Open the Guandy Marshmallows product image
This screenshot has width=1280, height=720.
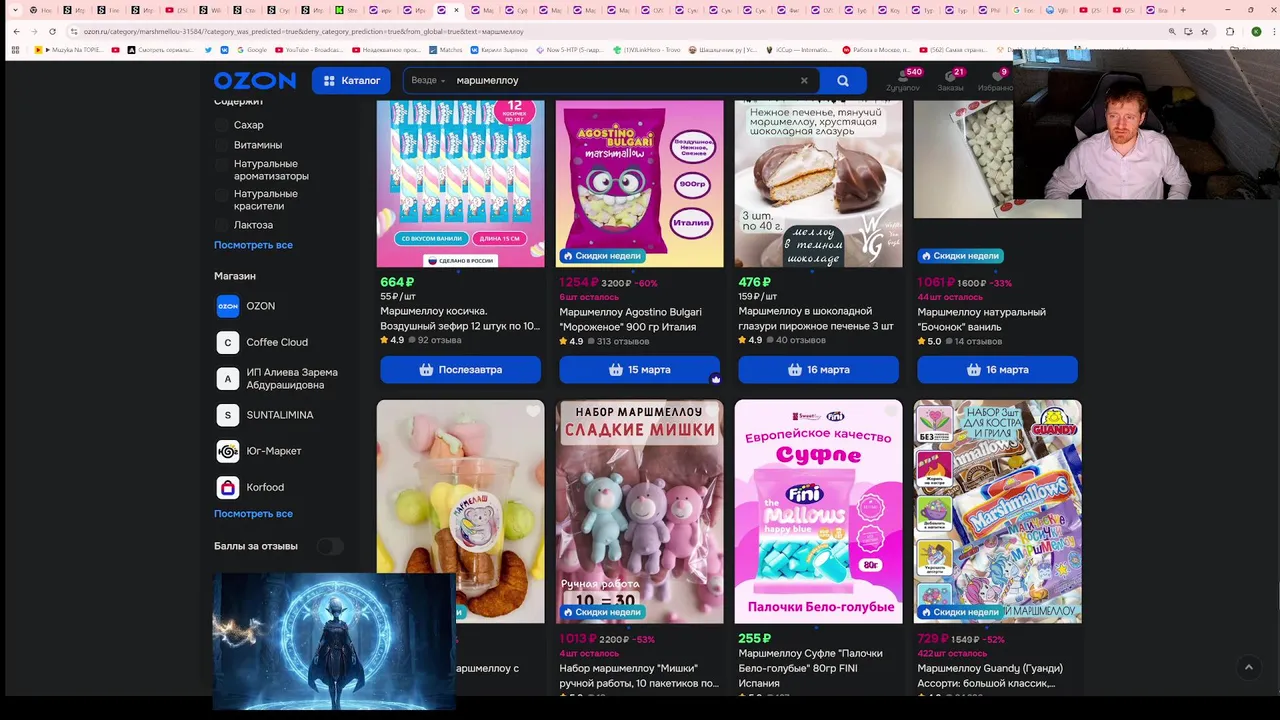997,511
